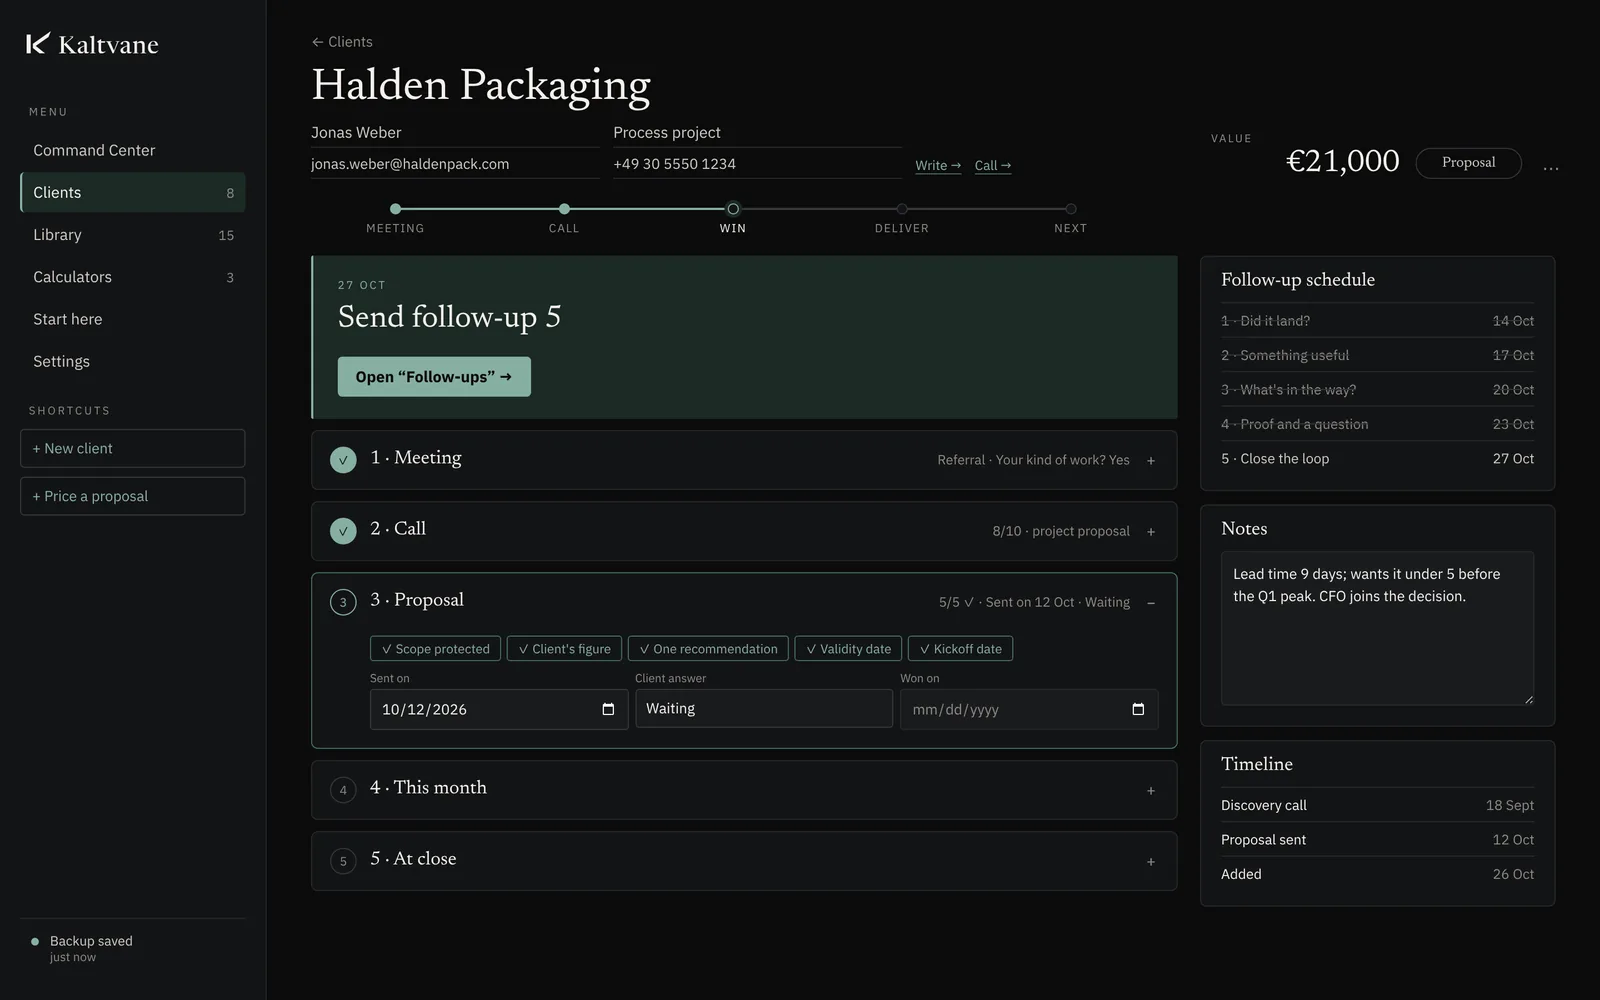Click the email field jonas.weber@haldenpack.com
The image size is (1600, 1000).
455,164
